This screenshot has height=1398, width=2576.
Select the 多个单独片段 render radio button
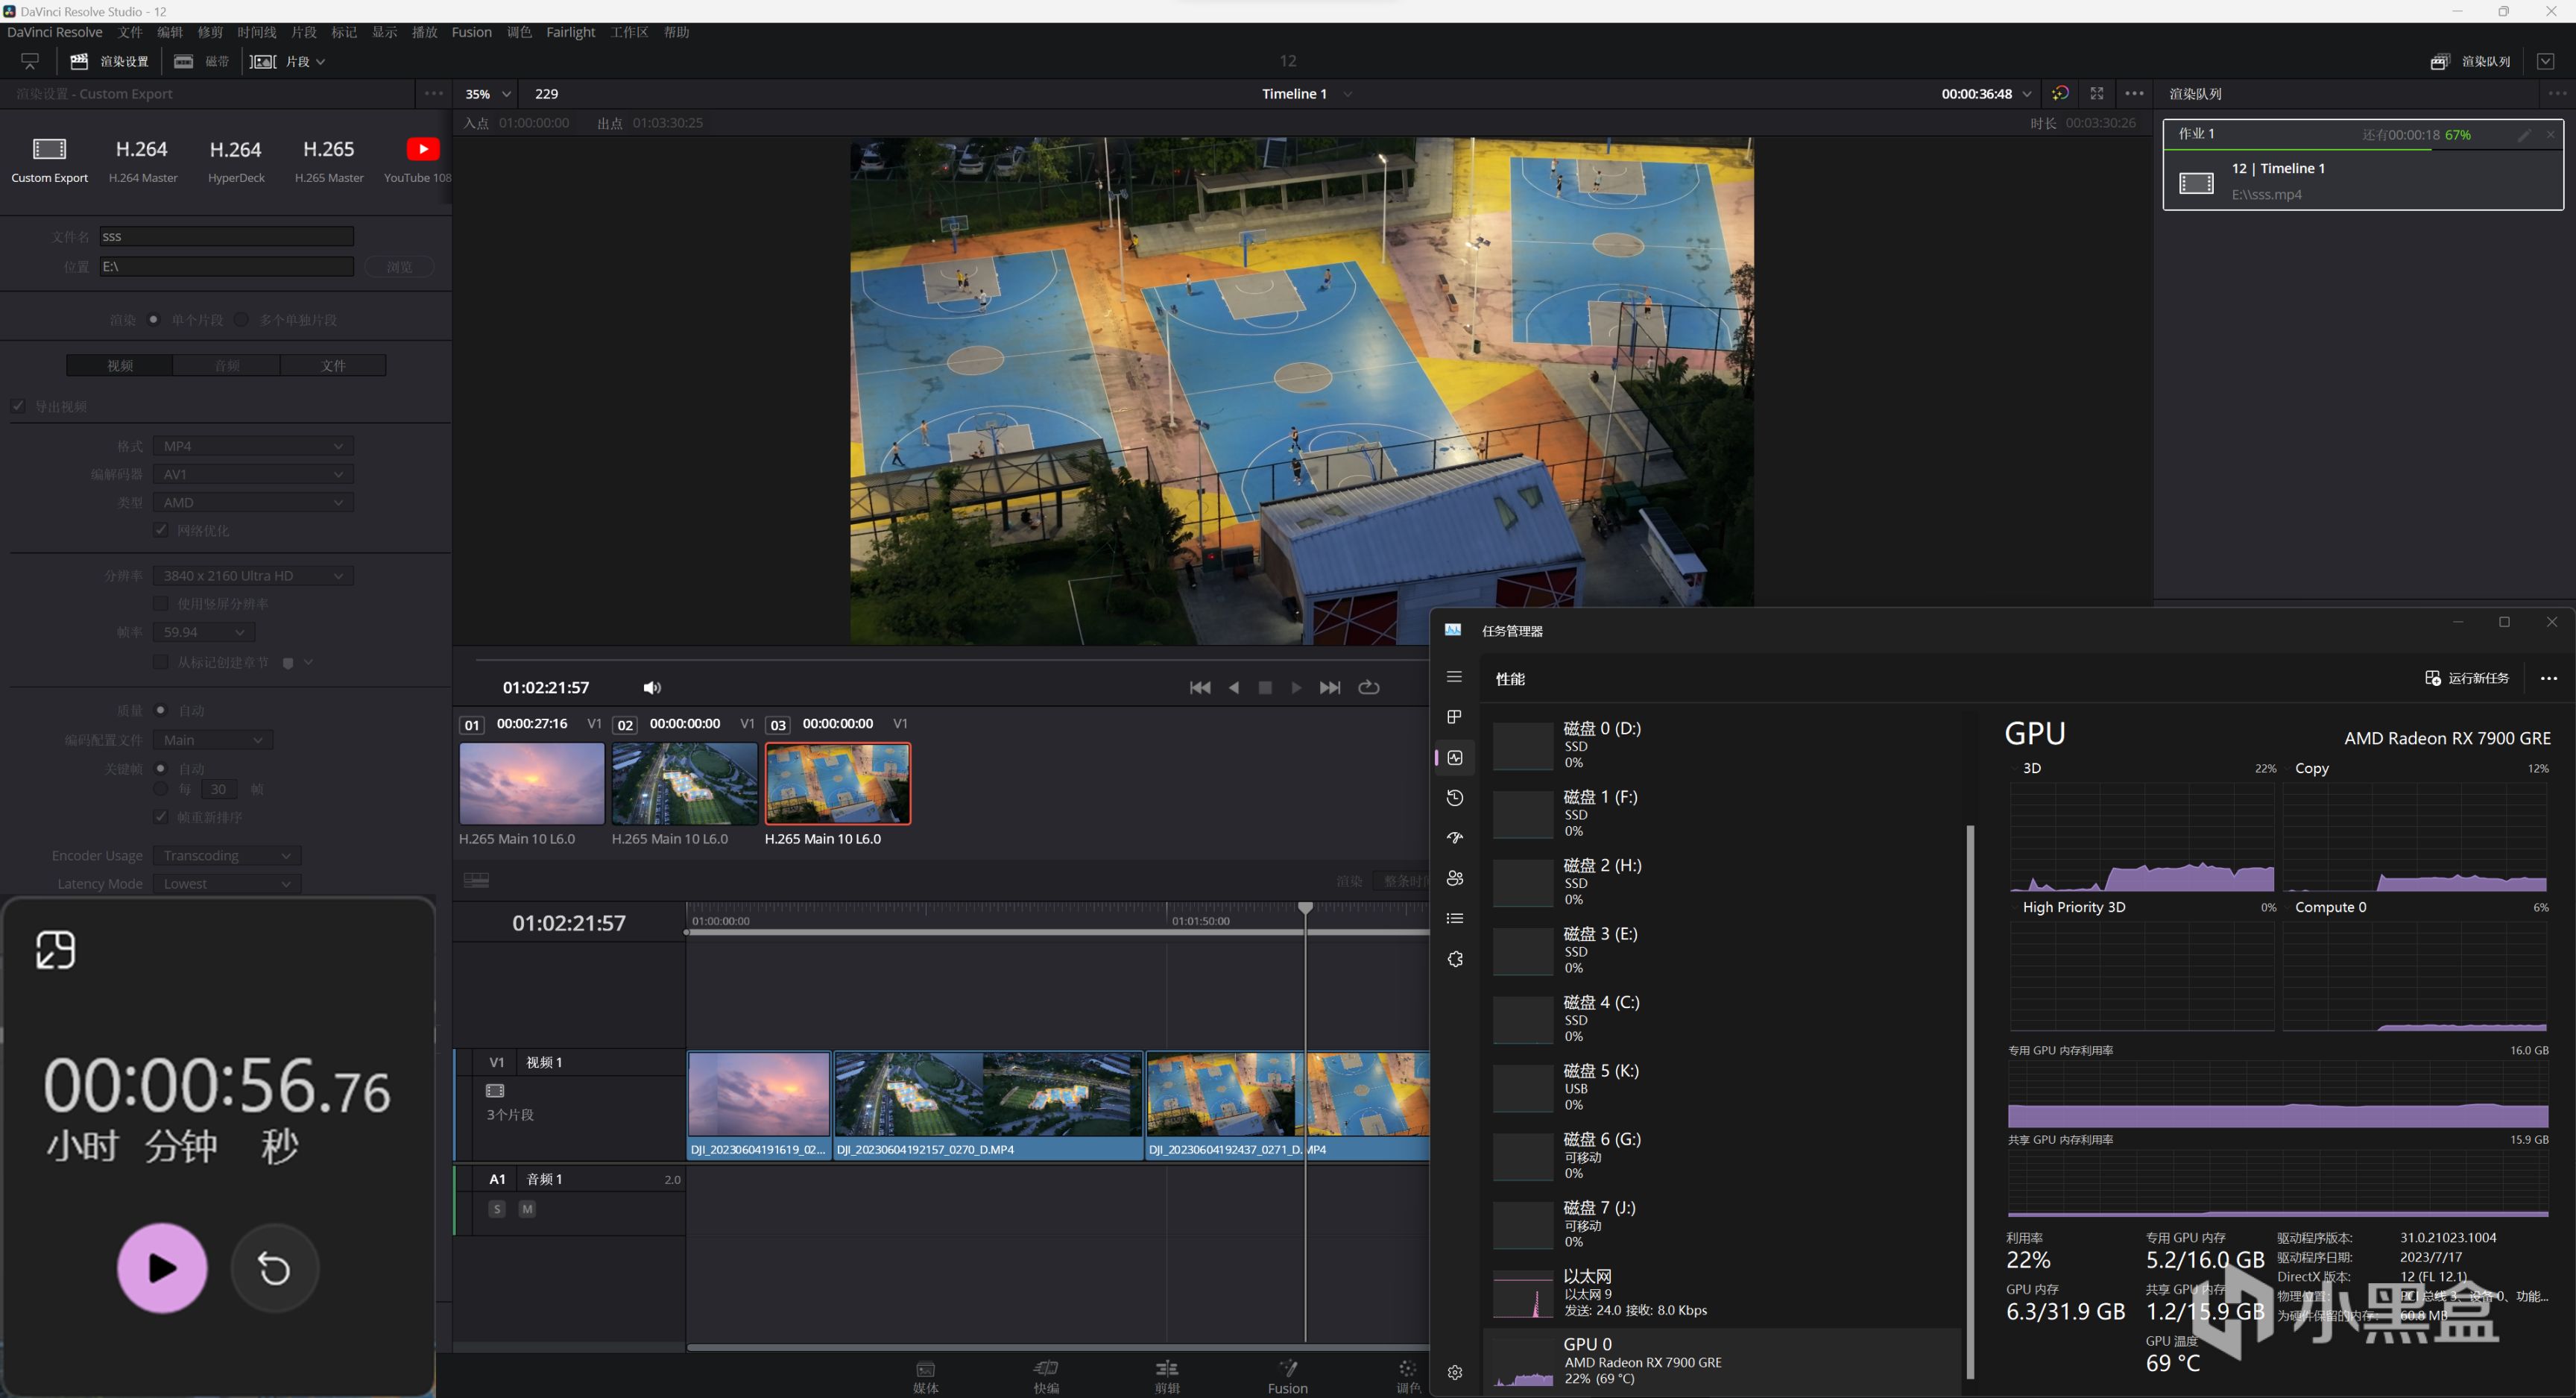click(x=241, y=320)
